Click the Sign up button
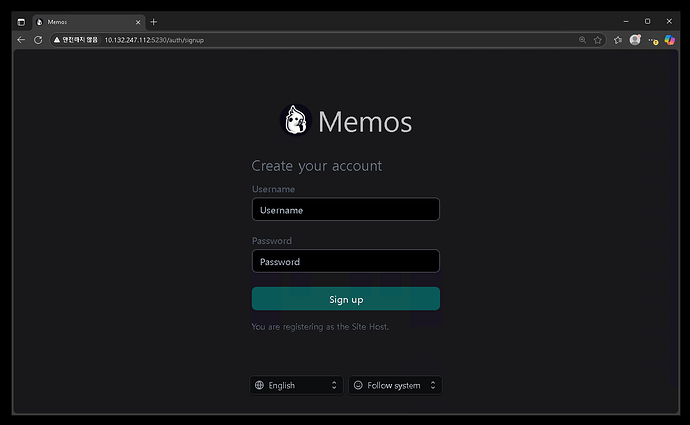690x425 pixels. coord(345,299)
